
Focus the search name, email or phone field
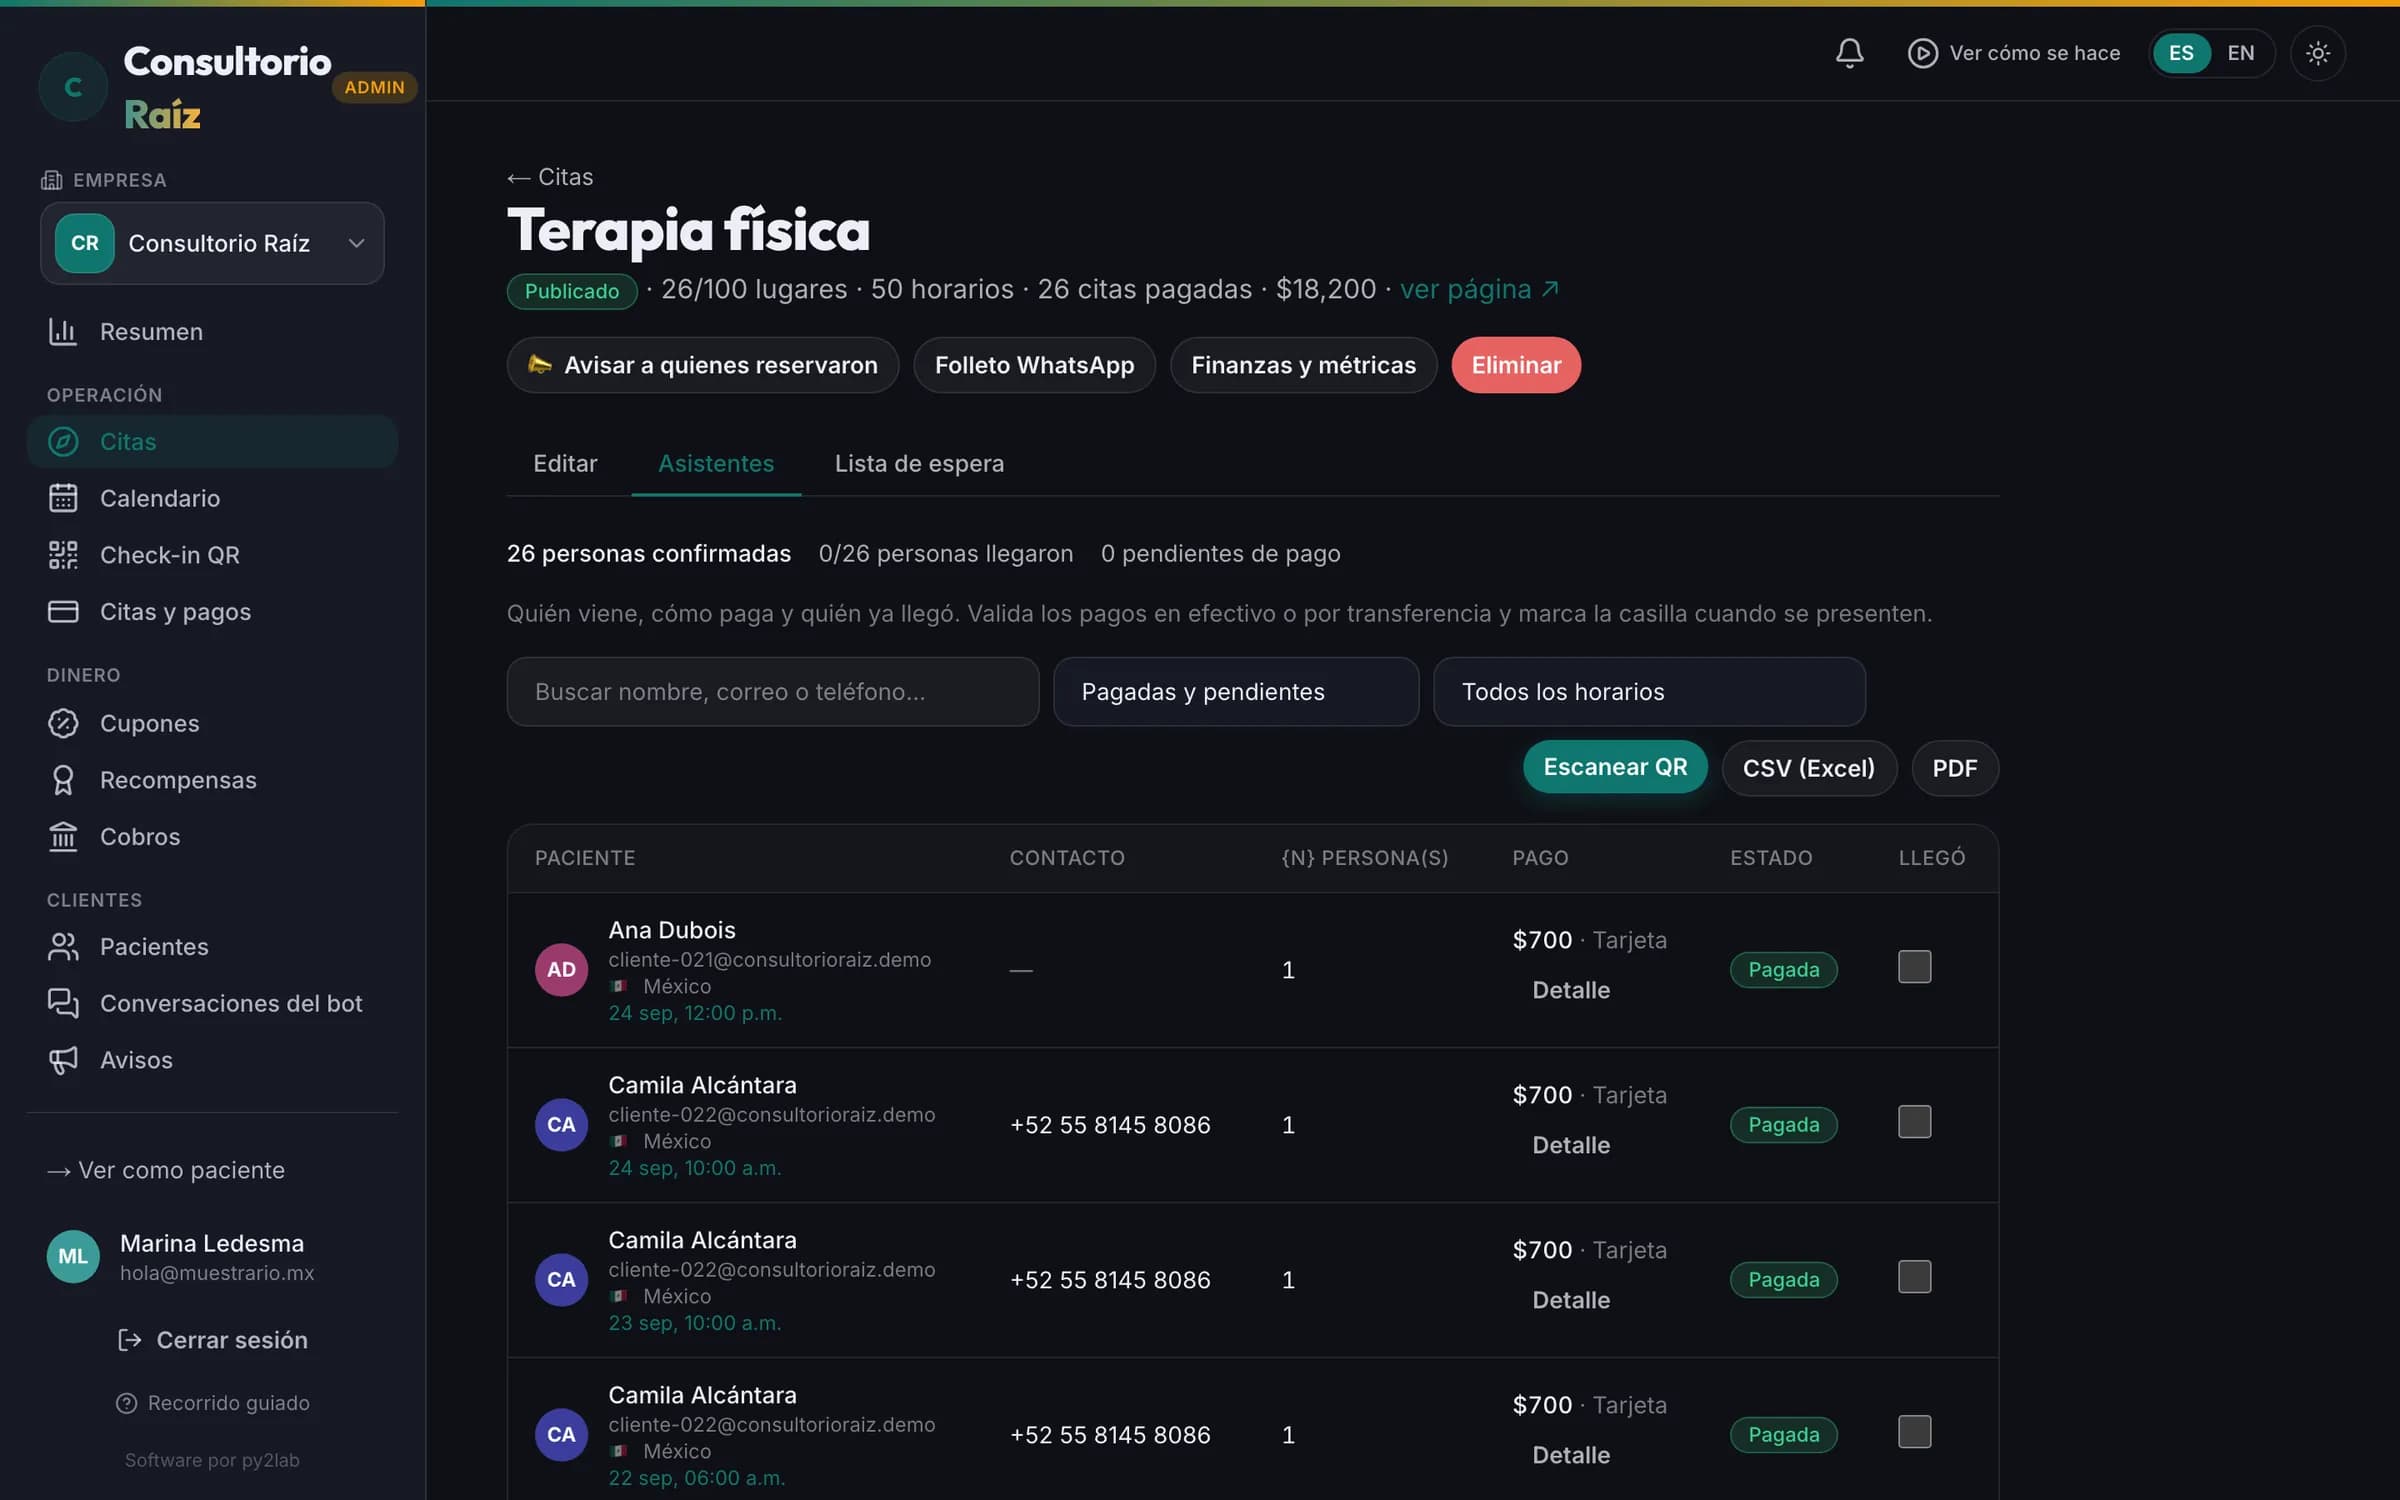tap(773, 692)
